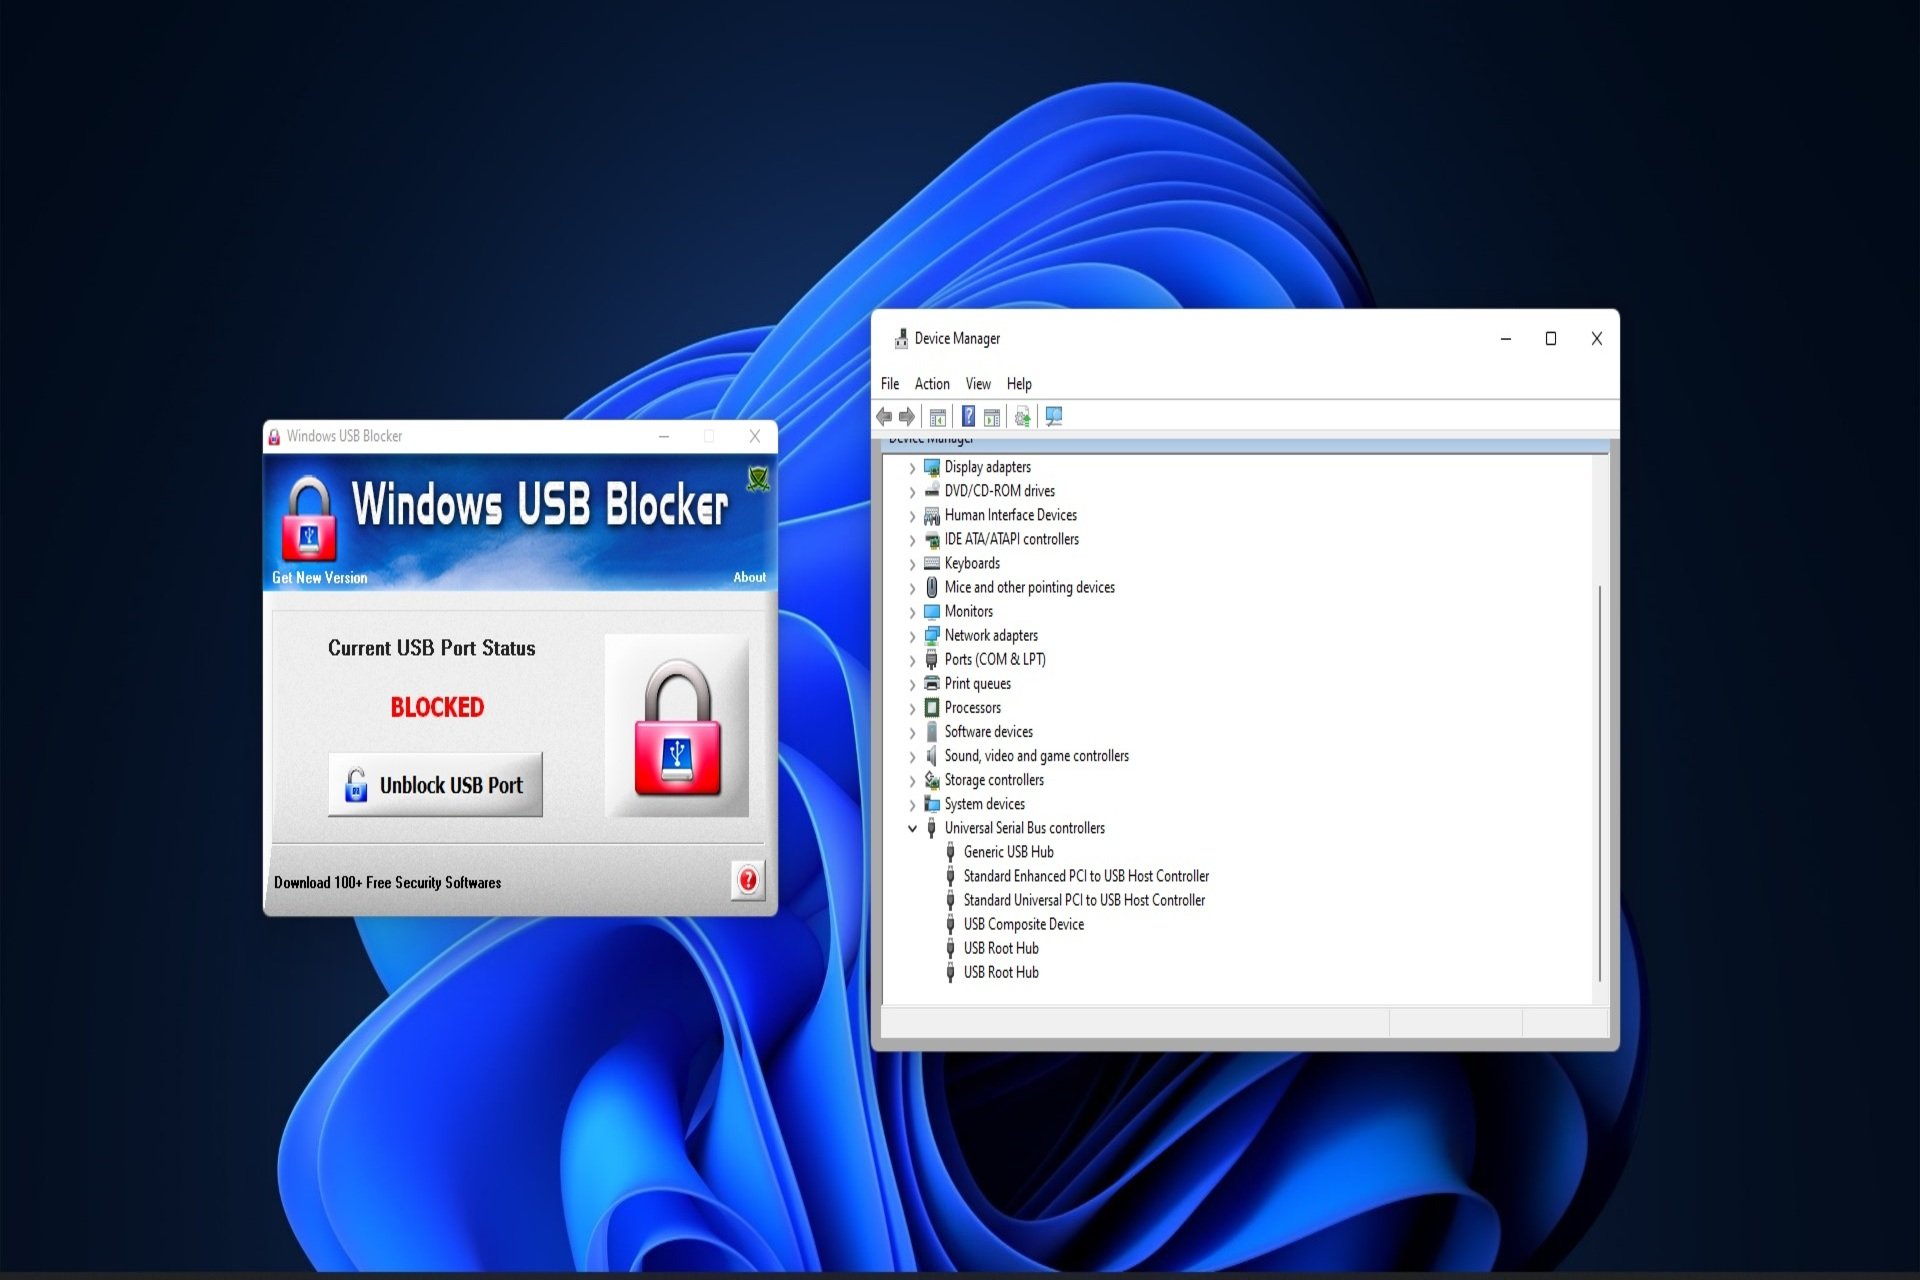Select the Network adapters icon

pos(932,635)
